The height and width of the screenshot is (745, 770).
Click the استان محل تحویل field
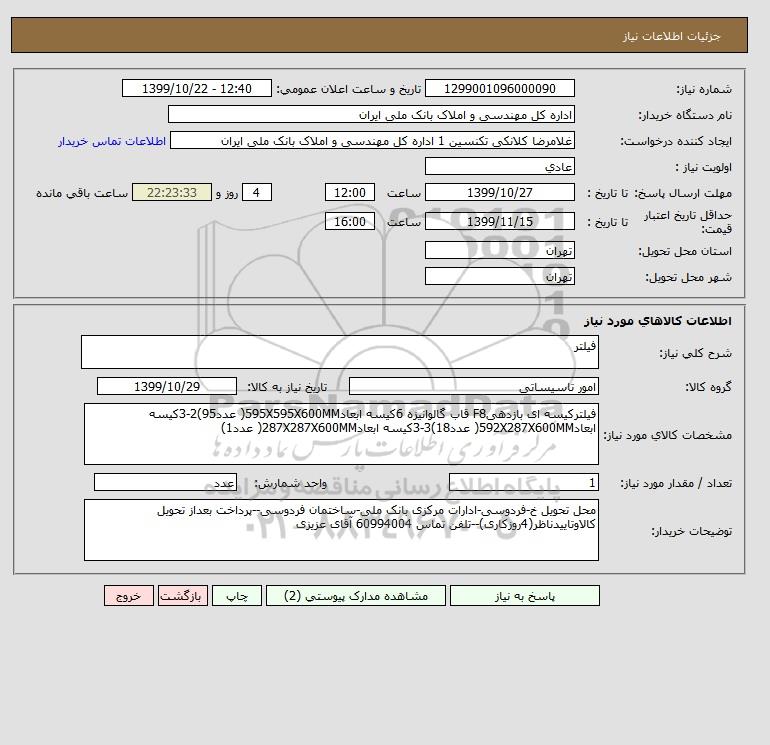coord(499,250)
